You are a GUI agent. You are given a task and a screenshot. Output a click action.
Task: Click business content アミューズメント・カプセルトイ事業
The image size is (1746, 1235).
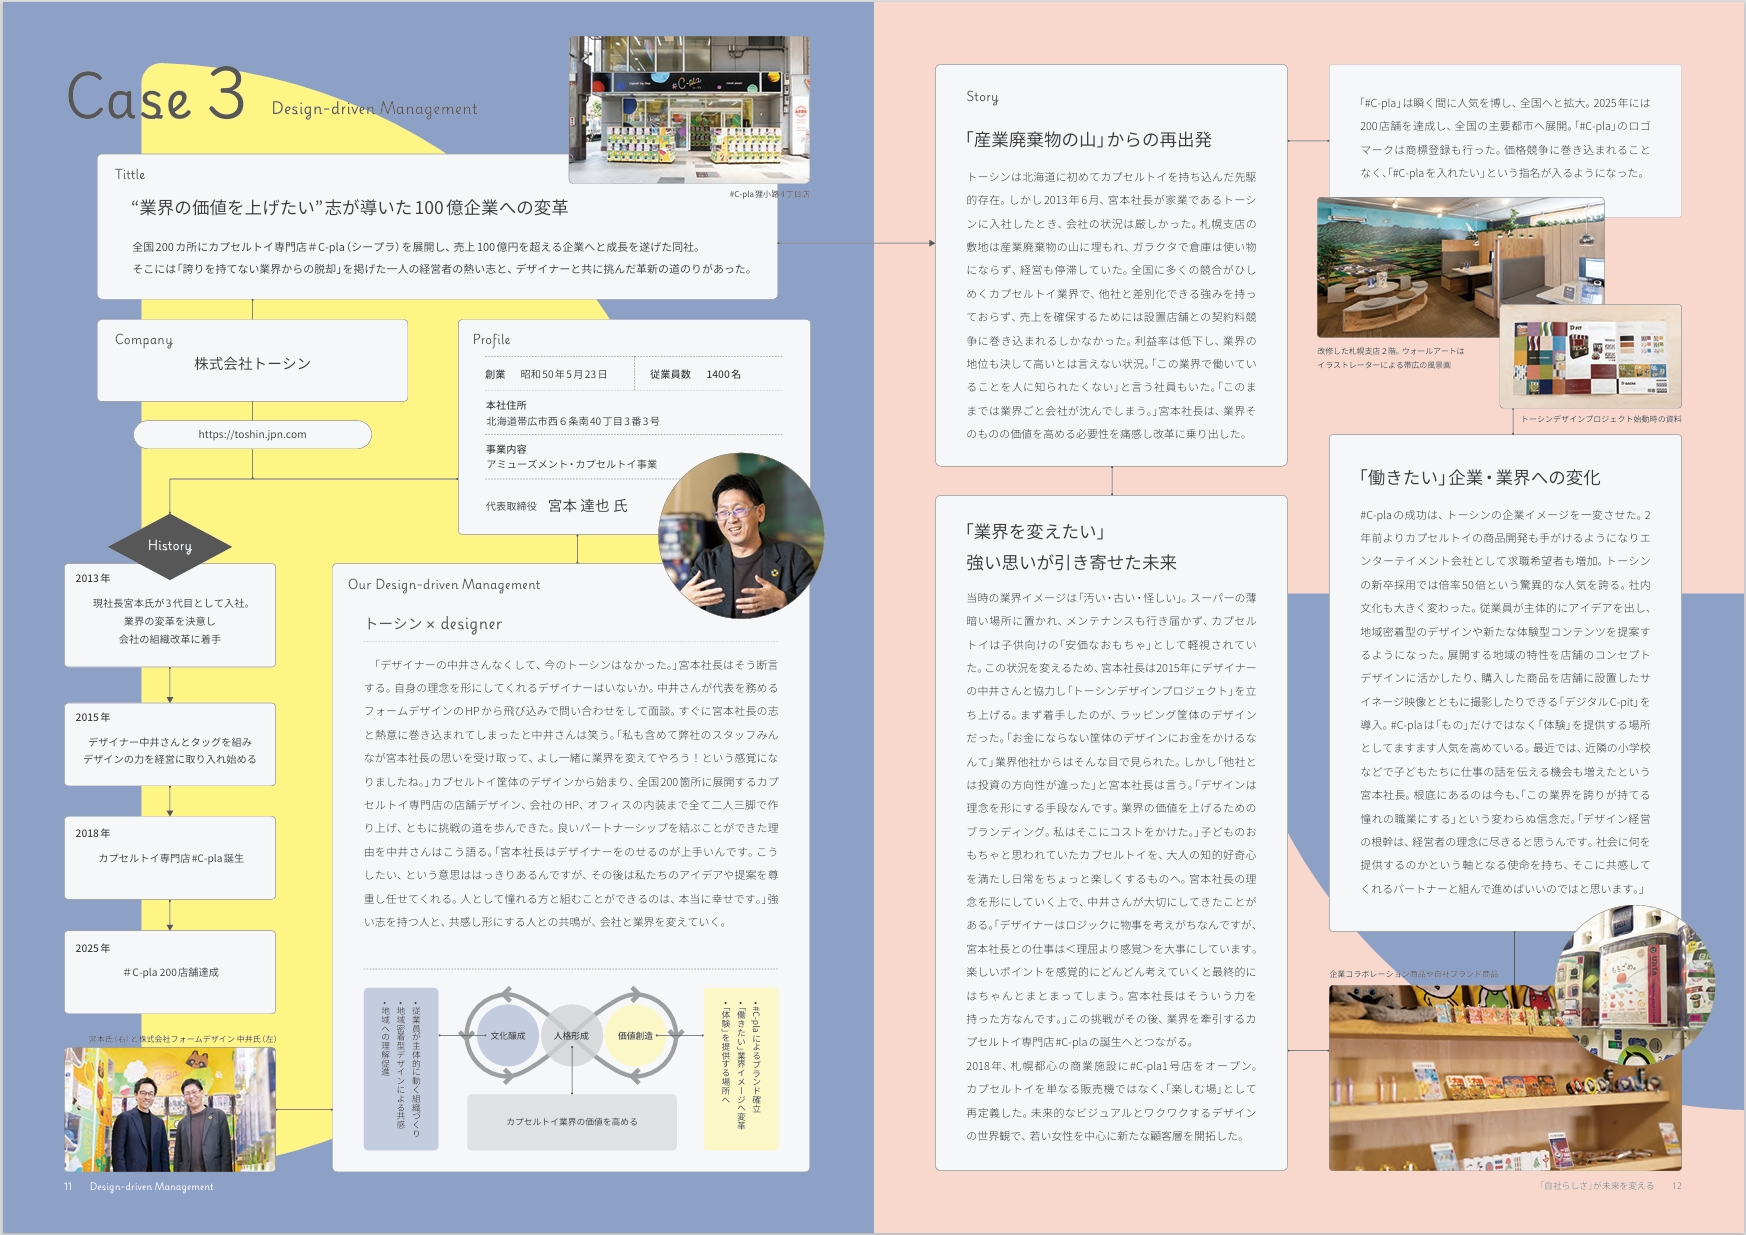(x=572, y=464)
